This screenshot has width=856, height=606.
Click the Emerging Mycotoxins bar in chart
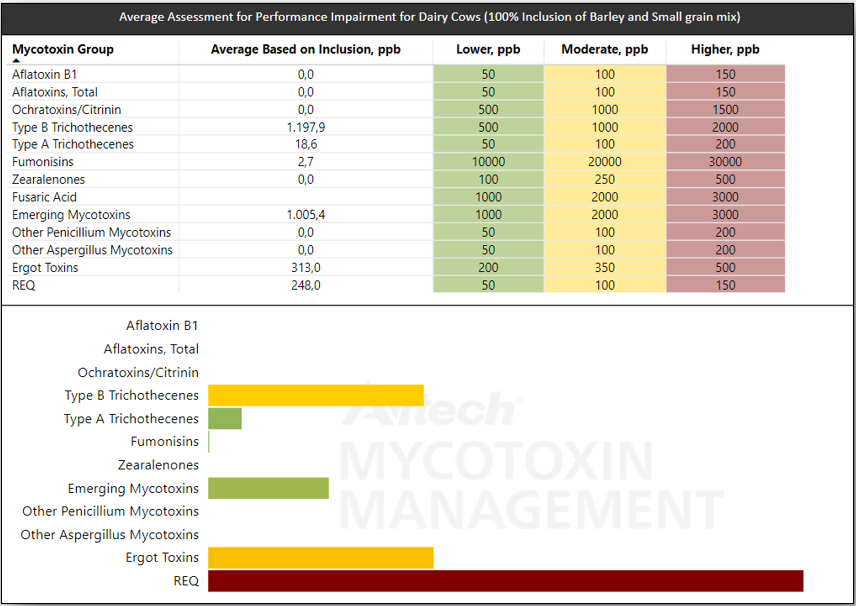(269, 488)
